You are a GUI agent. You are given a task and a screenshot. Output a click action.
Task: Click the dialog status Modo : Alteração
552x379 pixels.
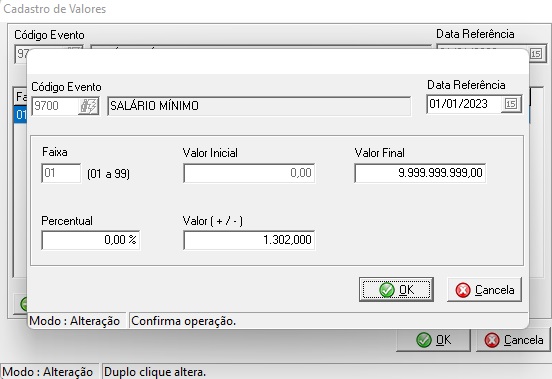[74, 321]
